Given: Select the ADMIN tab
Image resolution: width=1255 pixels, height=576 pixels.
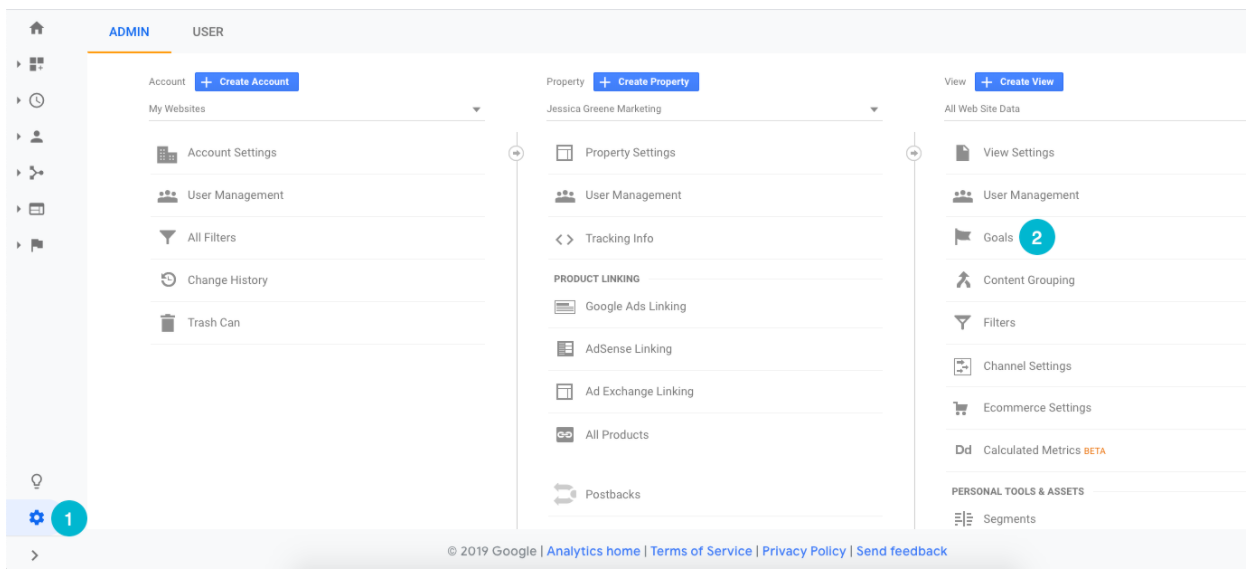Looking at the screenshot, I should pos(129,32).
